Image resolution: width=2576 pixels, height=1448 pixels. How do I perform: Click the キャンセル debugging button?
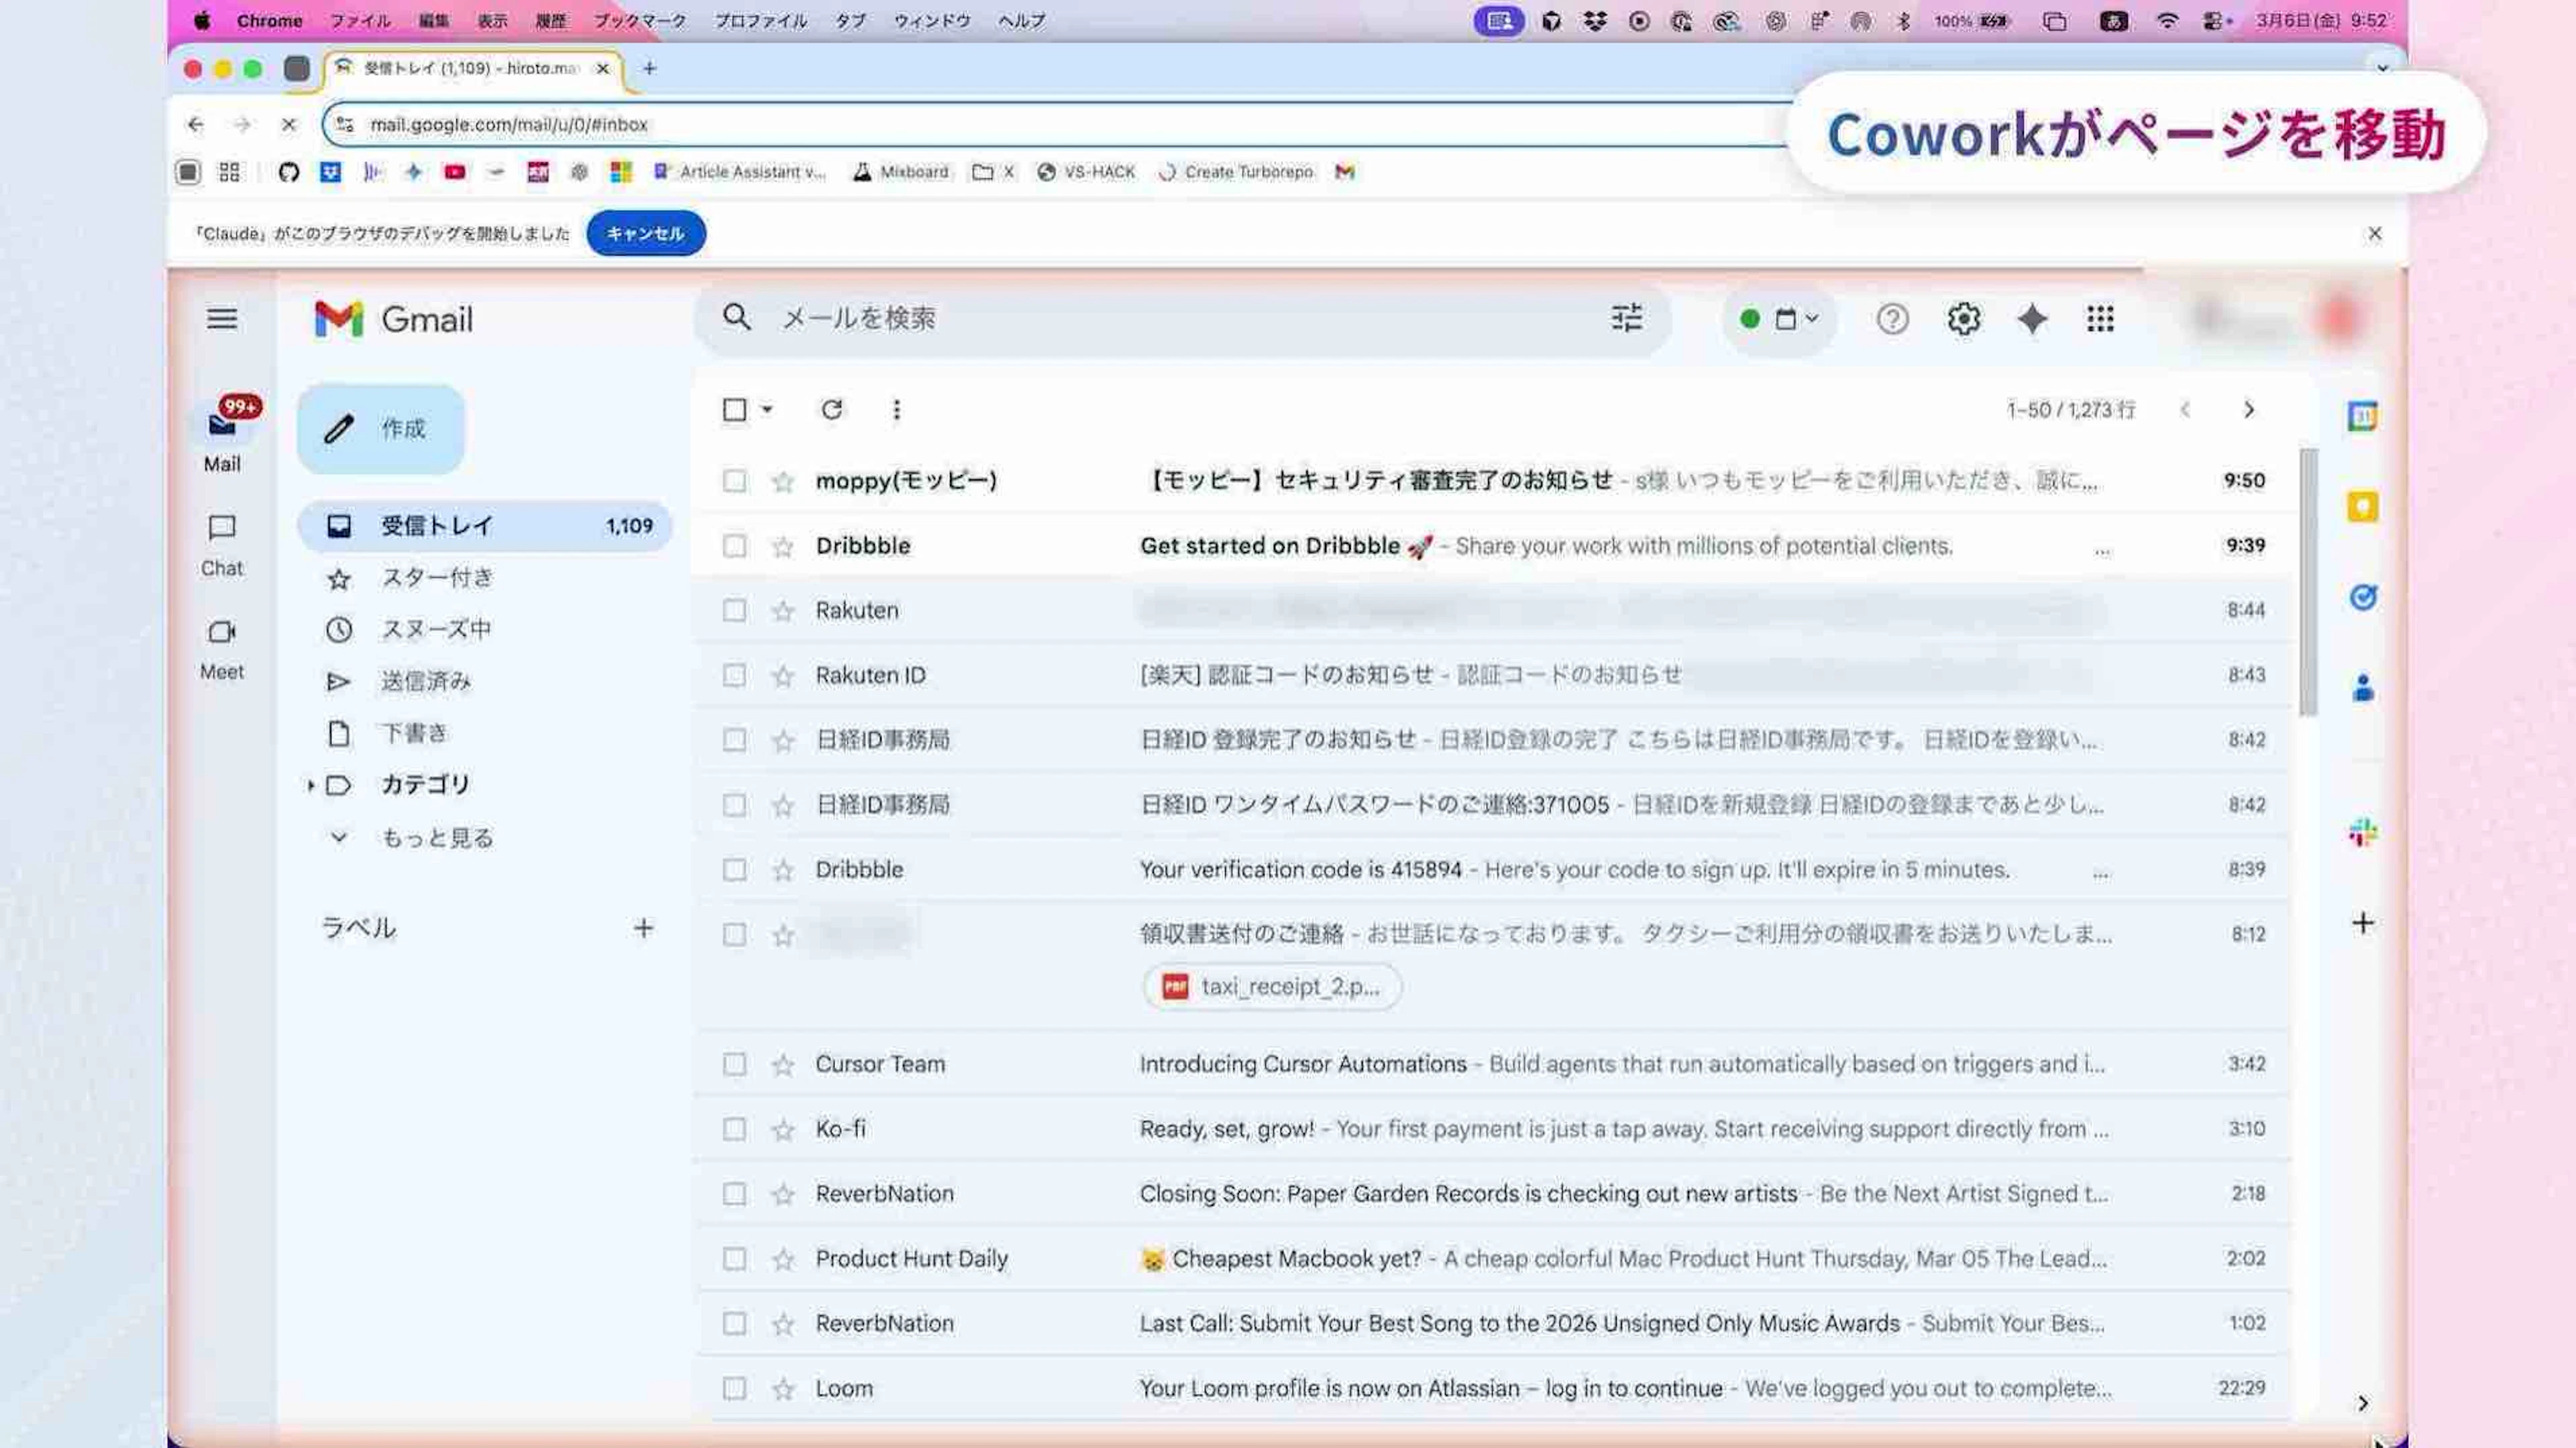[645, 233]
